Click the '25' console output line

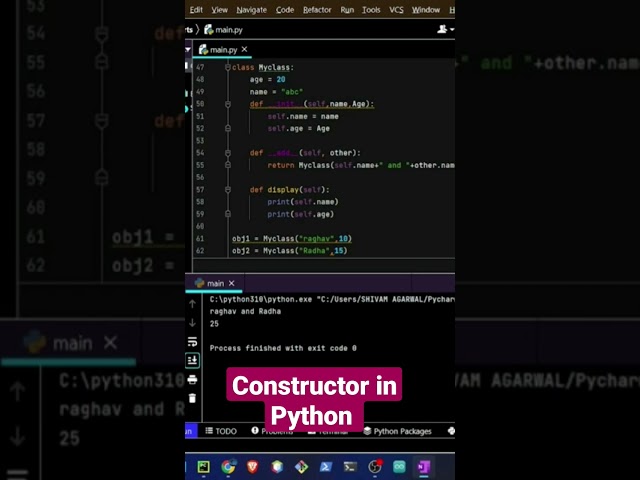point(214,324)
